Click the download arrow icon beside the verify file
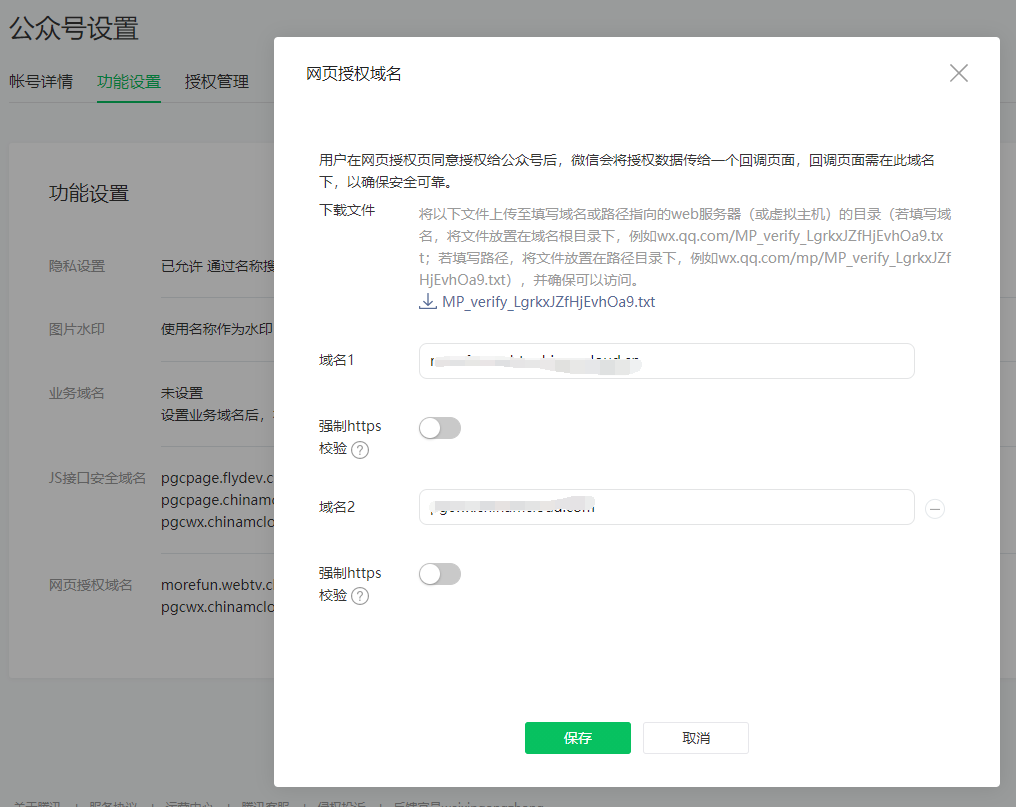1016x807 pixels. [x=427, y=301]
